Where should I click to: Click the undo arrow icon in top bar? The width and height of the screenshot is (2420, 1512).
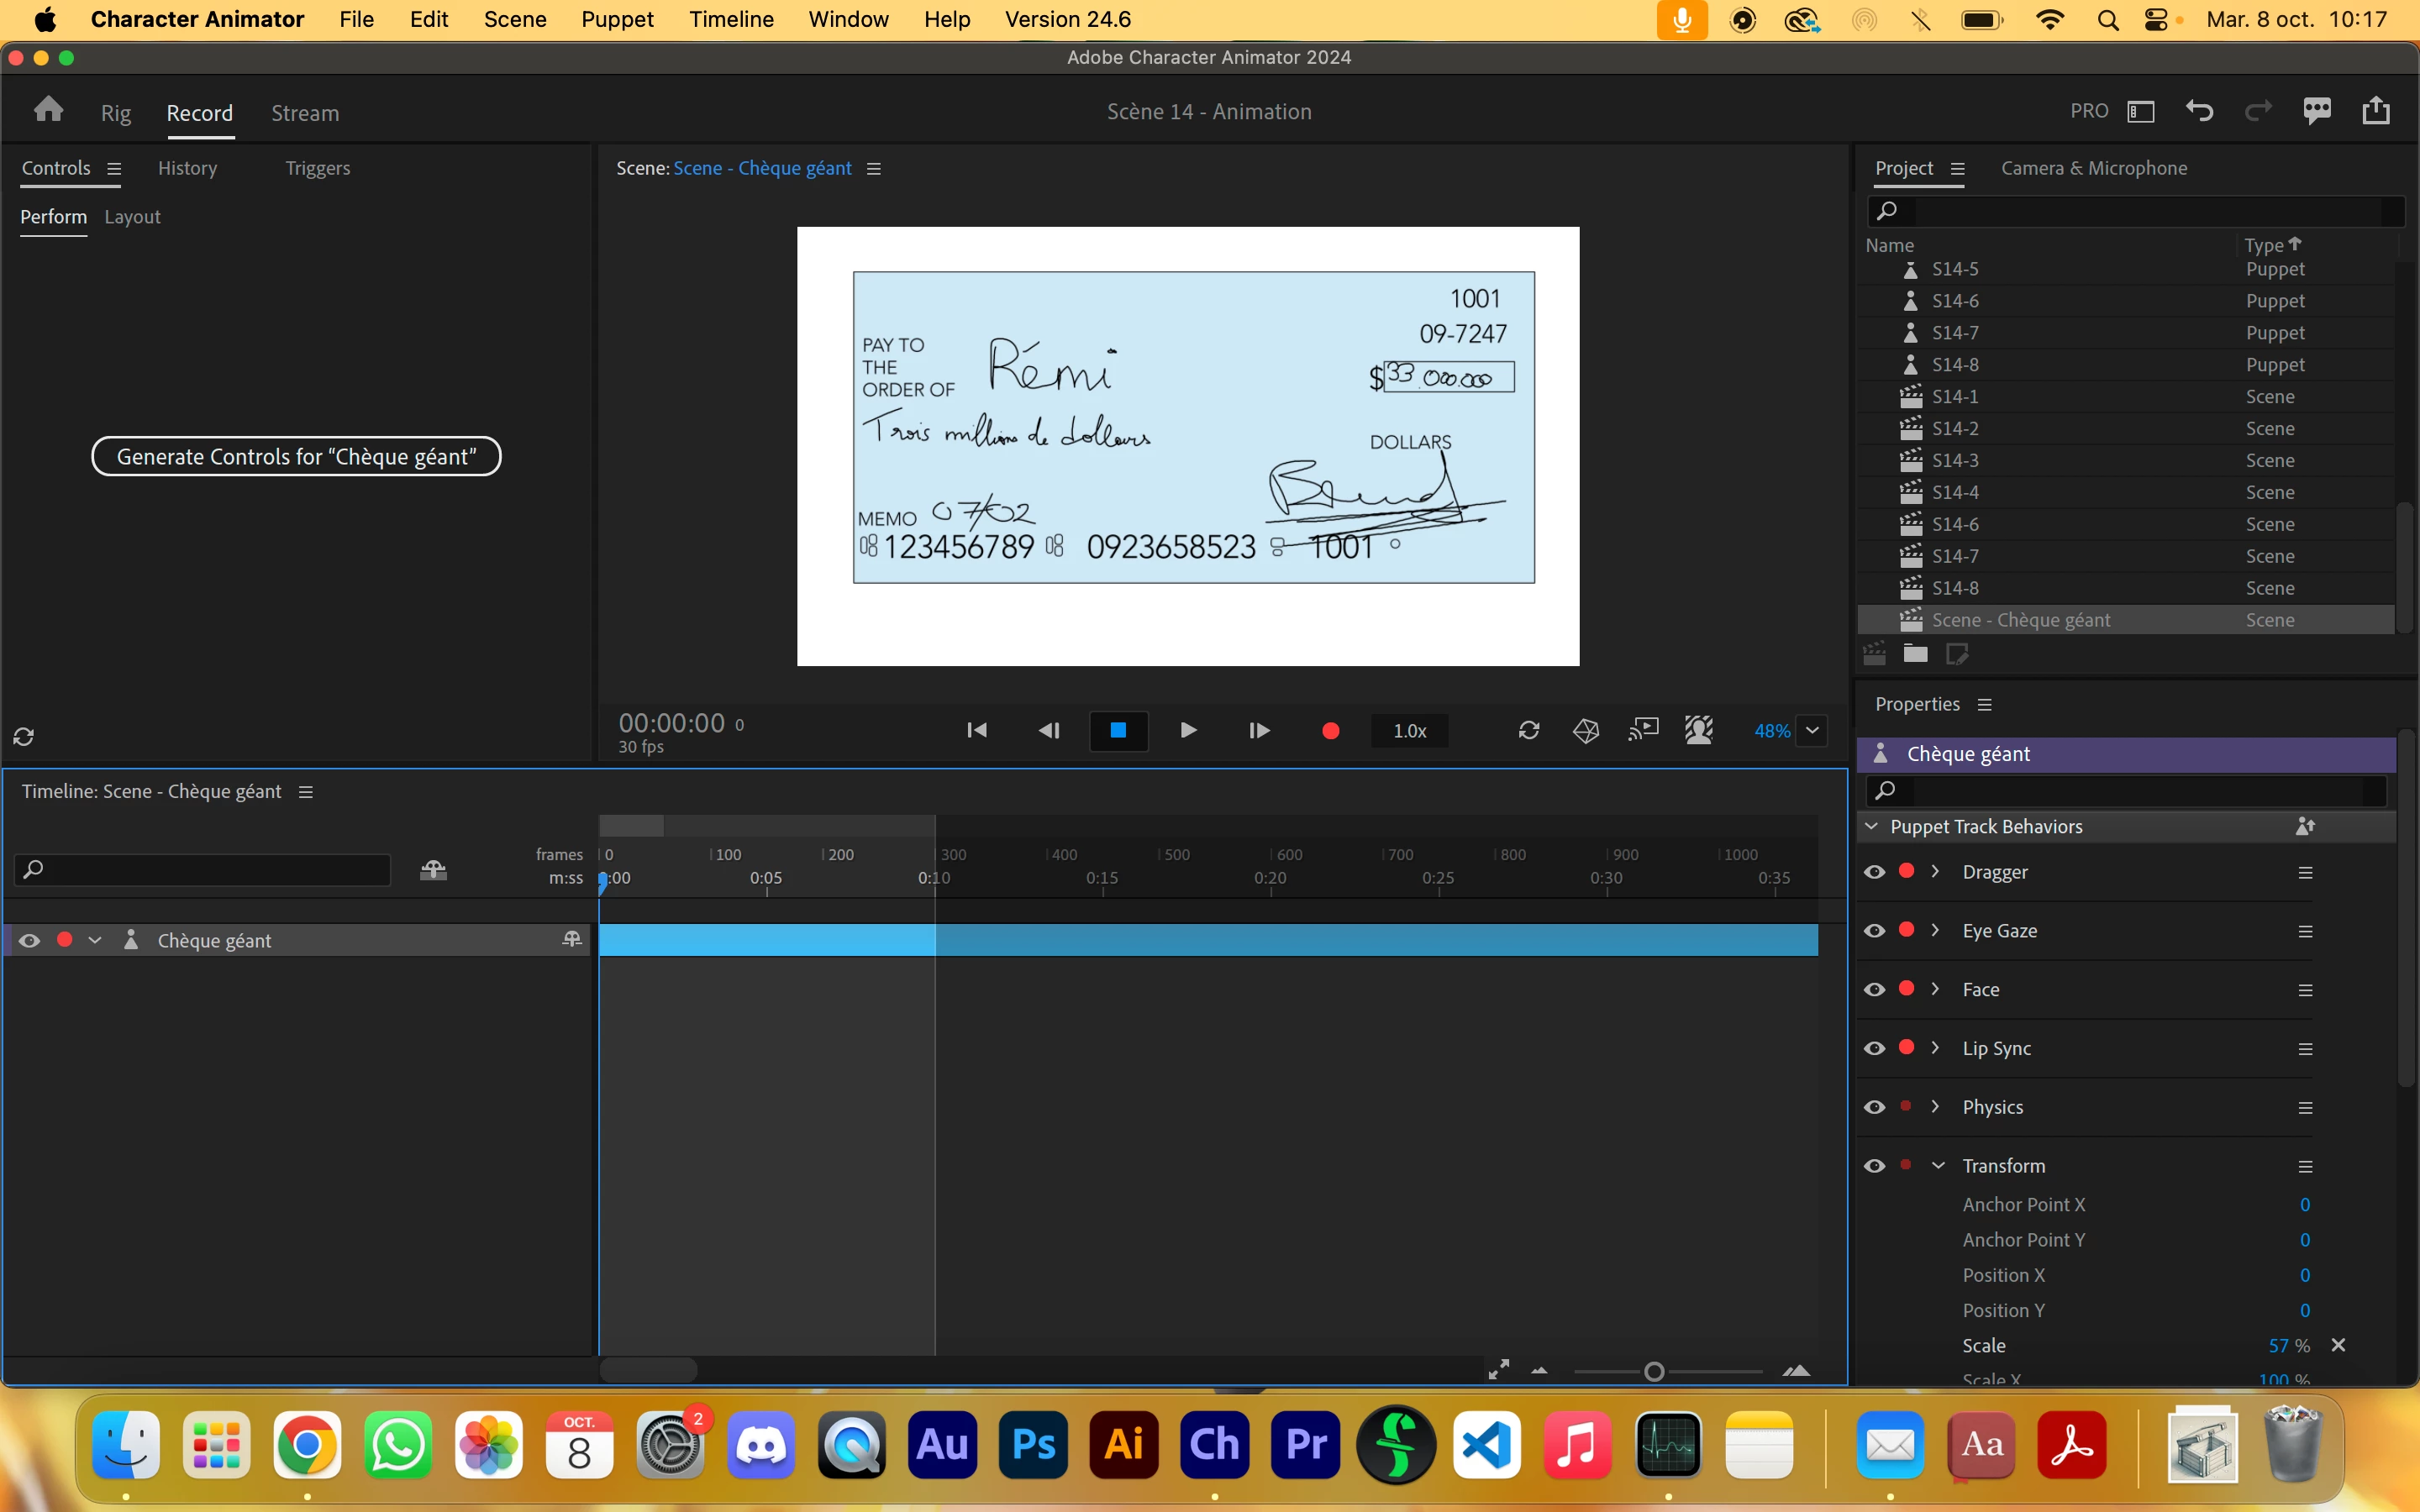point(2199,111)
